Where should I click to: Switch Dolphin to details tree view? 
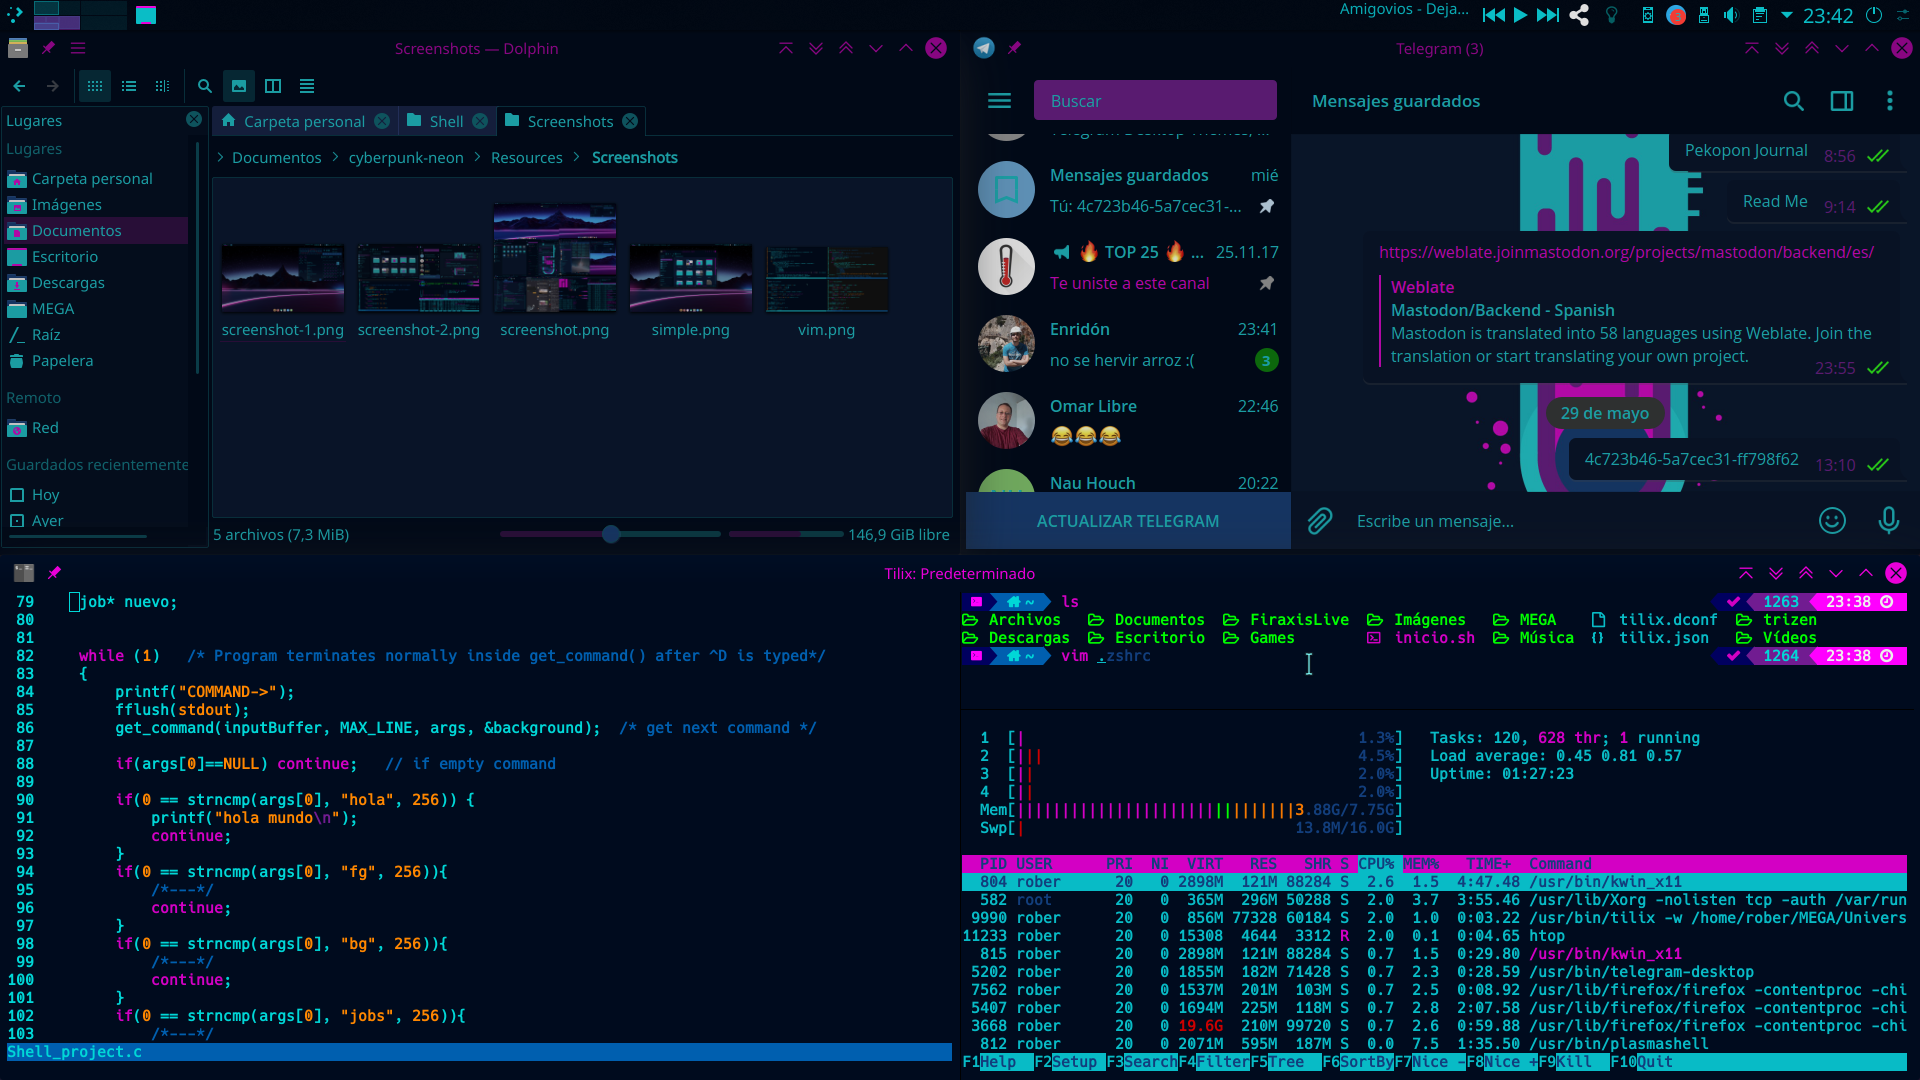pos(163,86)
